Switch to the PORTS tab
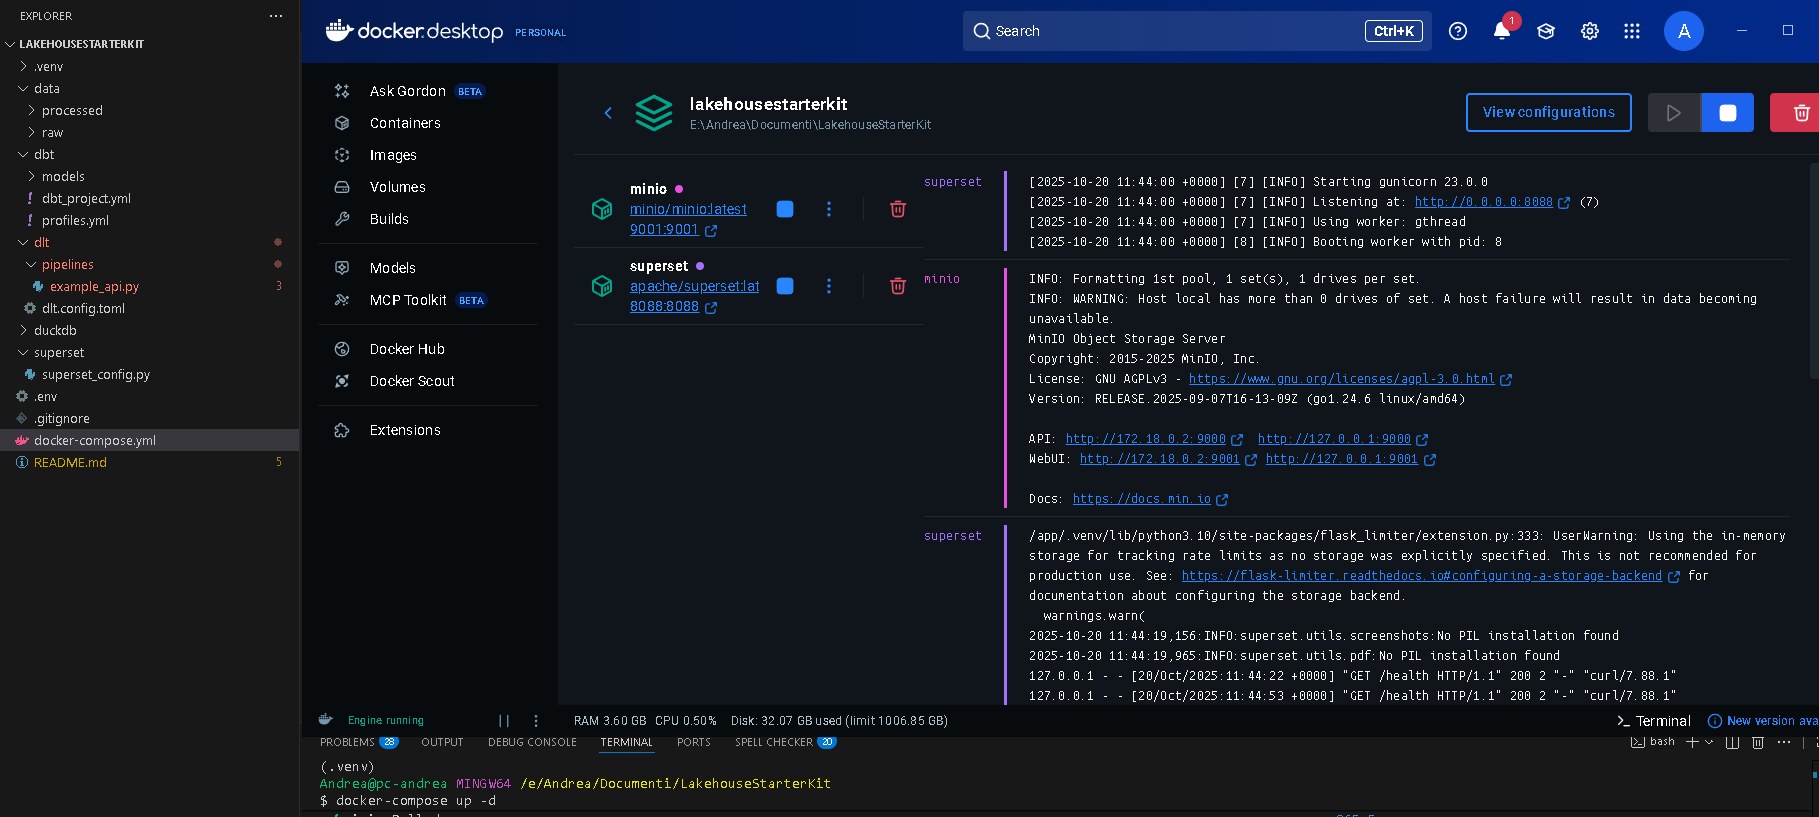 click(693, 742)
